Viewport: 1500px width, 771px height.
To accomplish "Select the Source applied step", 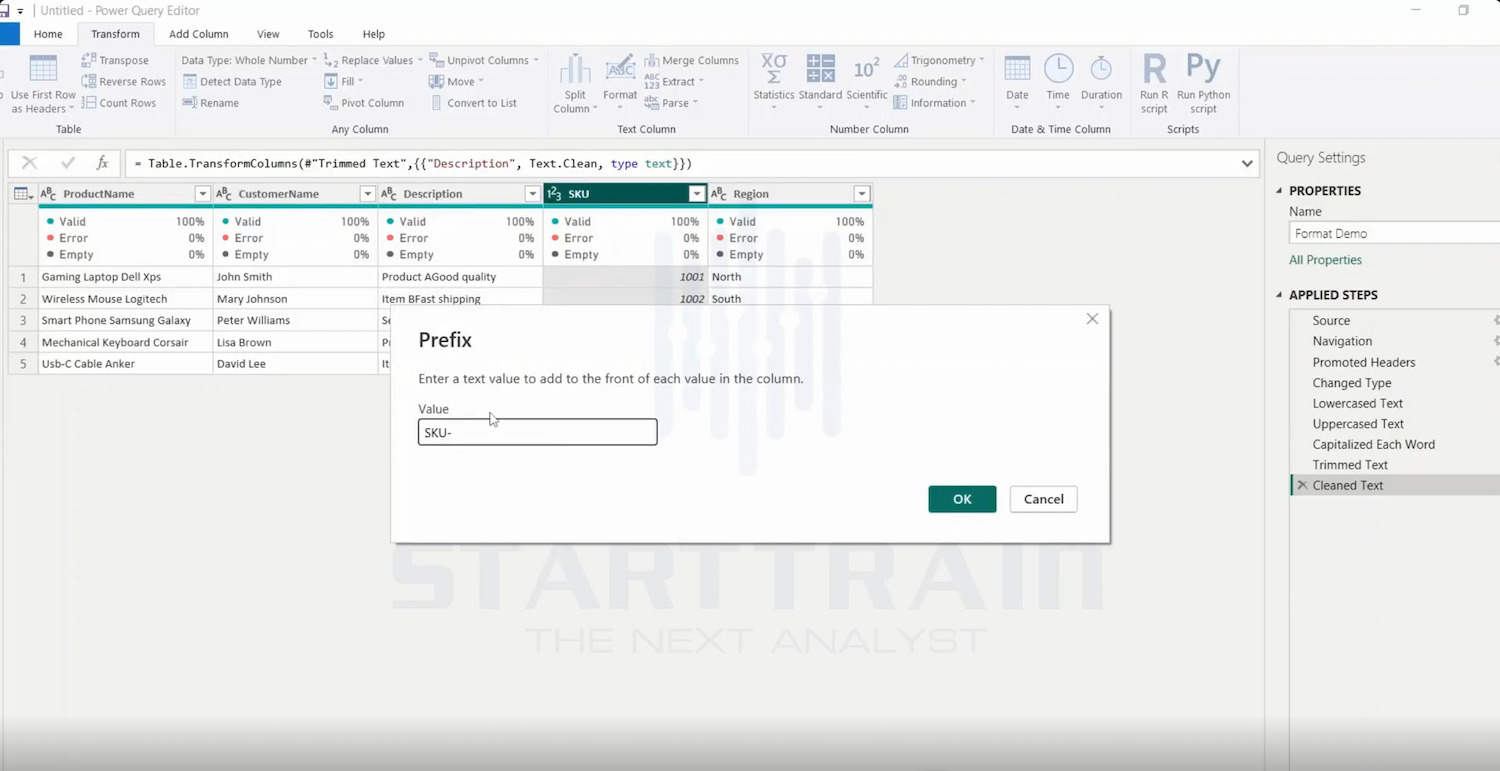I will (1331, 321).
